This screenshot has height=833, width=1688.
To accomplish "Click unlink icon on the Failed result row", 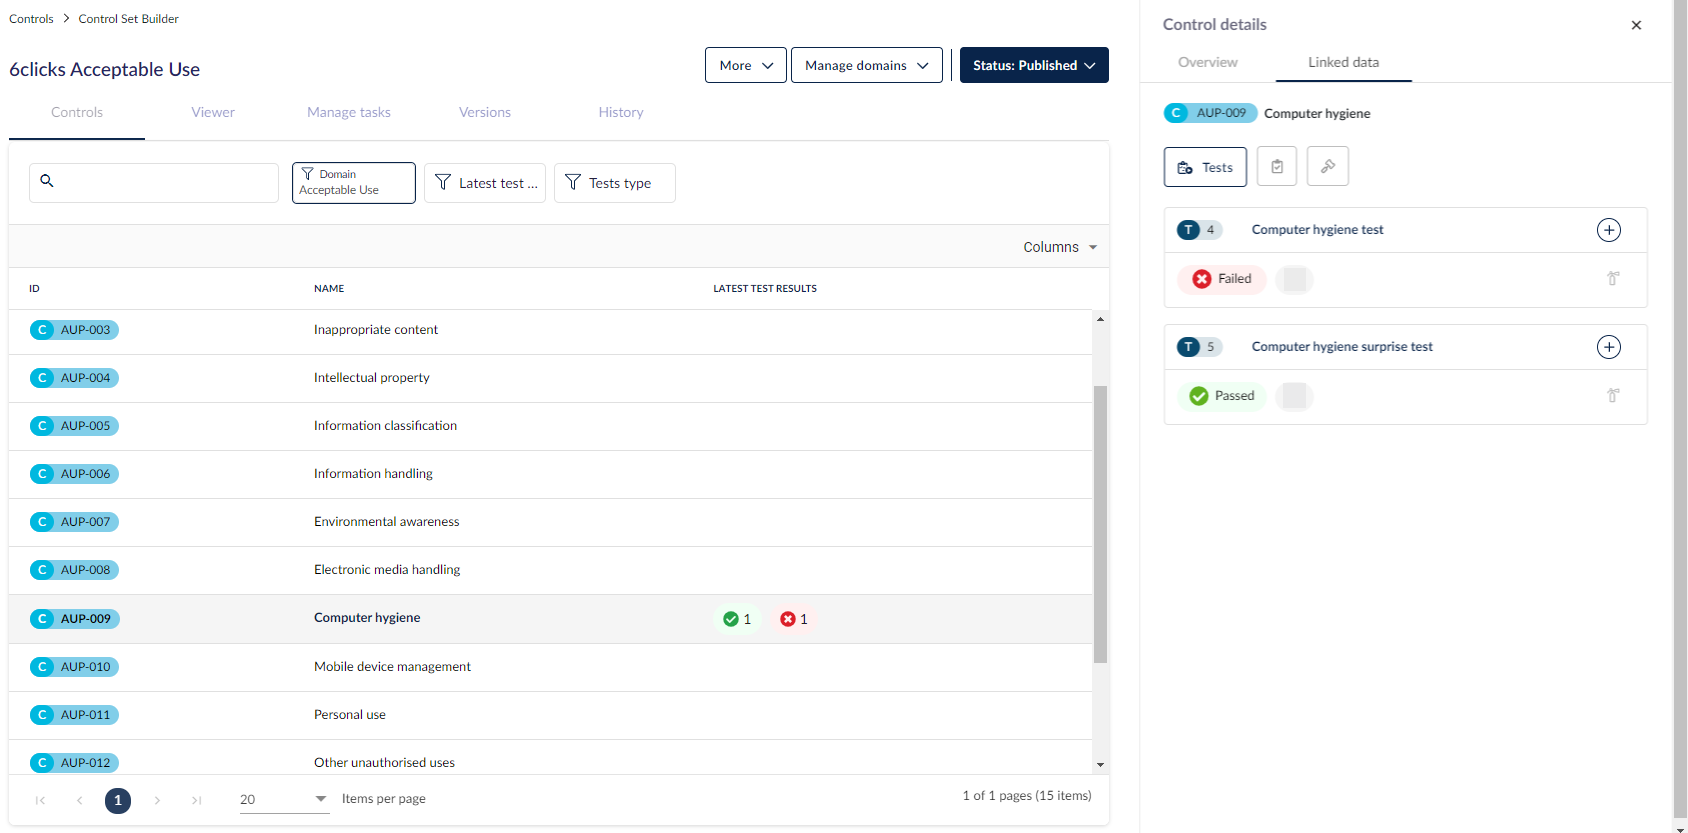I will coord(1612,279).
